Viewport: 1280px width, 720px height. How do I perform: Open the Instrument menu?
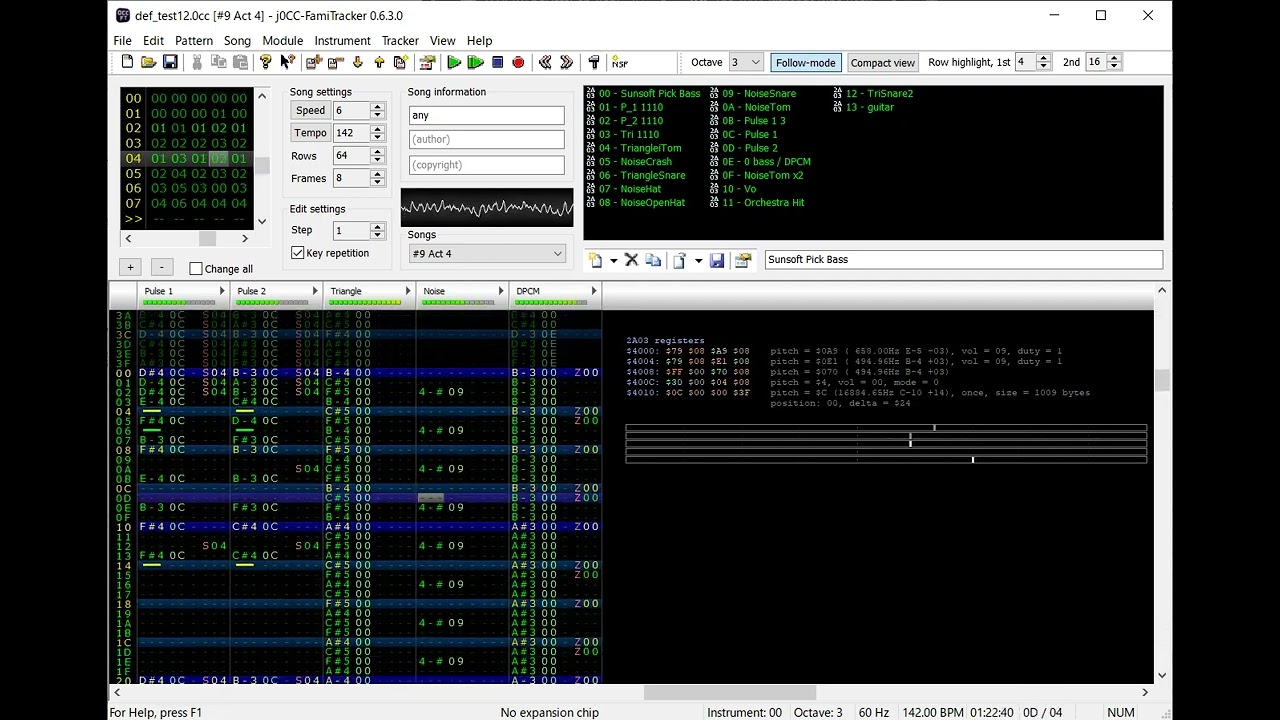tap(342, 41)
